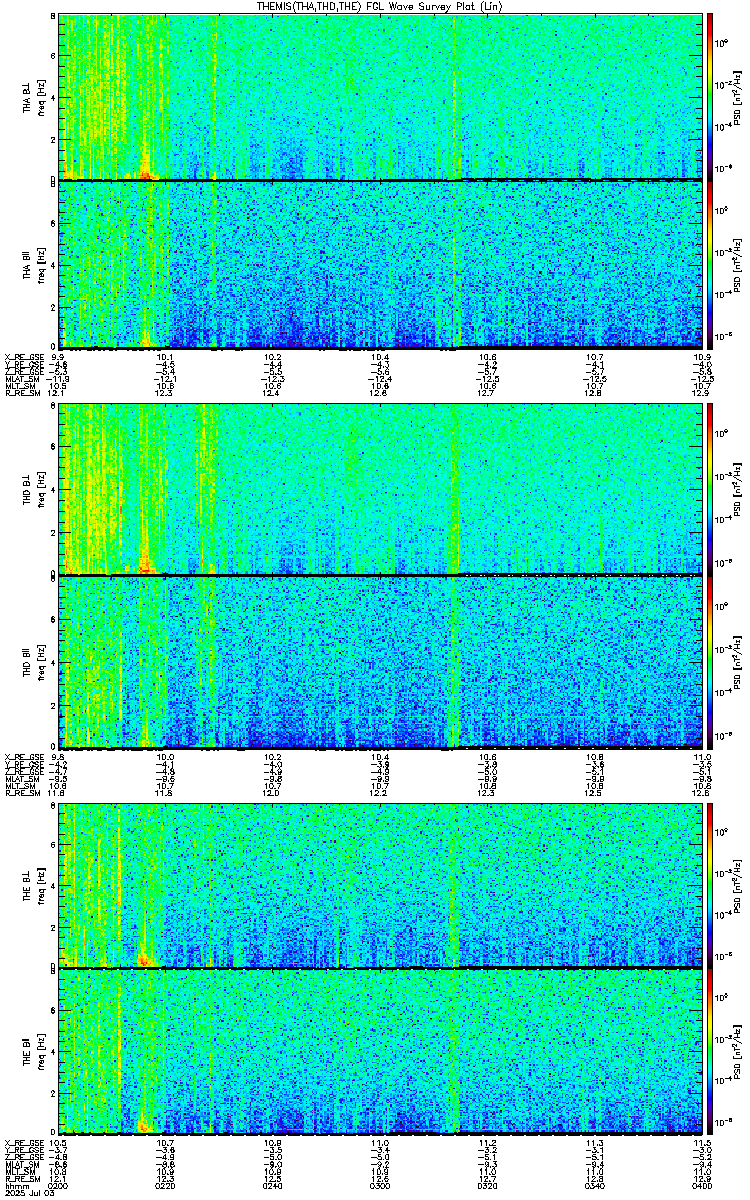Click the 0300 time label on bottom axis

click(x=381, y=1185)
